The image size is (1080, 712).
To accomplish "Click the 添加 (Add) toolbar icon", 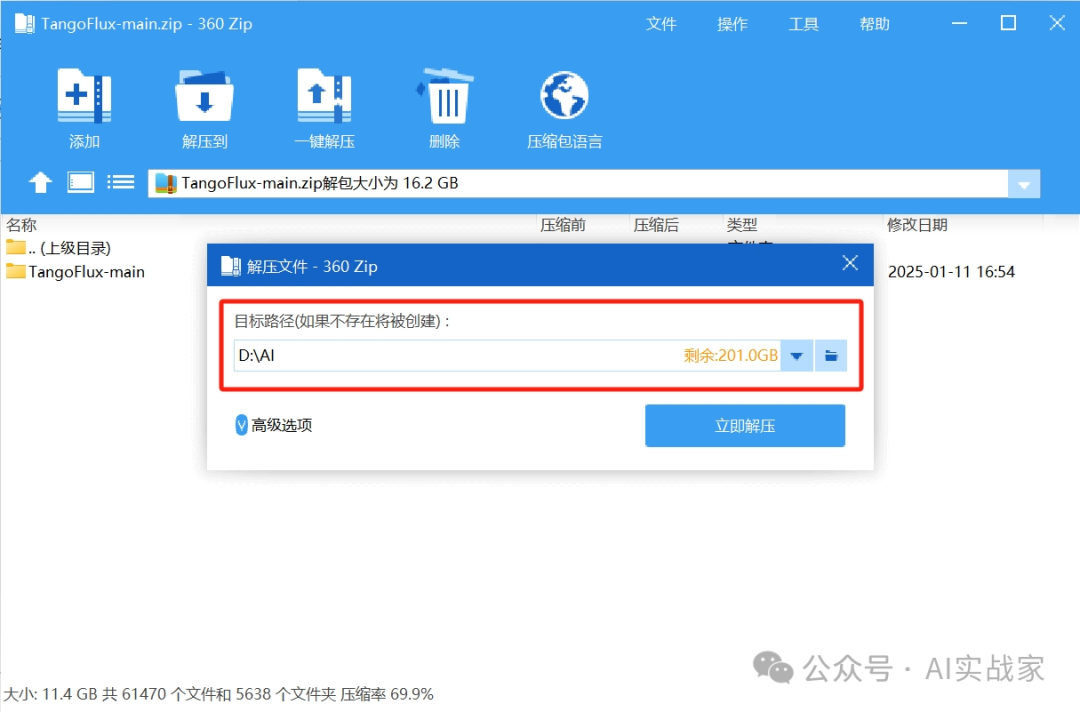I will (x=84, y=96).
